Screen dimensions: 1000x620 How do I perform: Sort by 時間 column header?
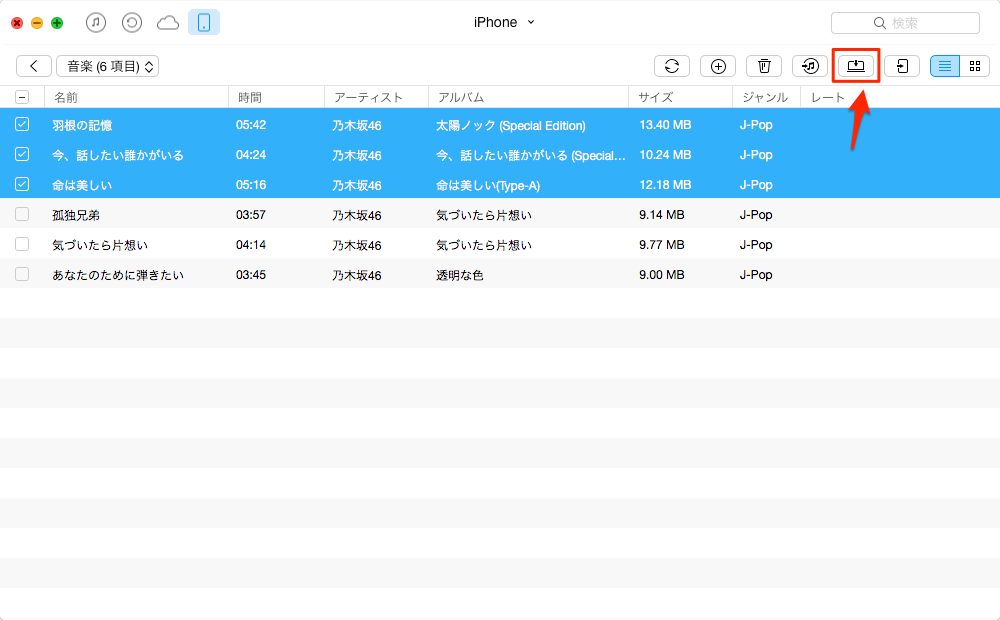(277, 98)
